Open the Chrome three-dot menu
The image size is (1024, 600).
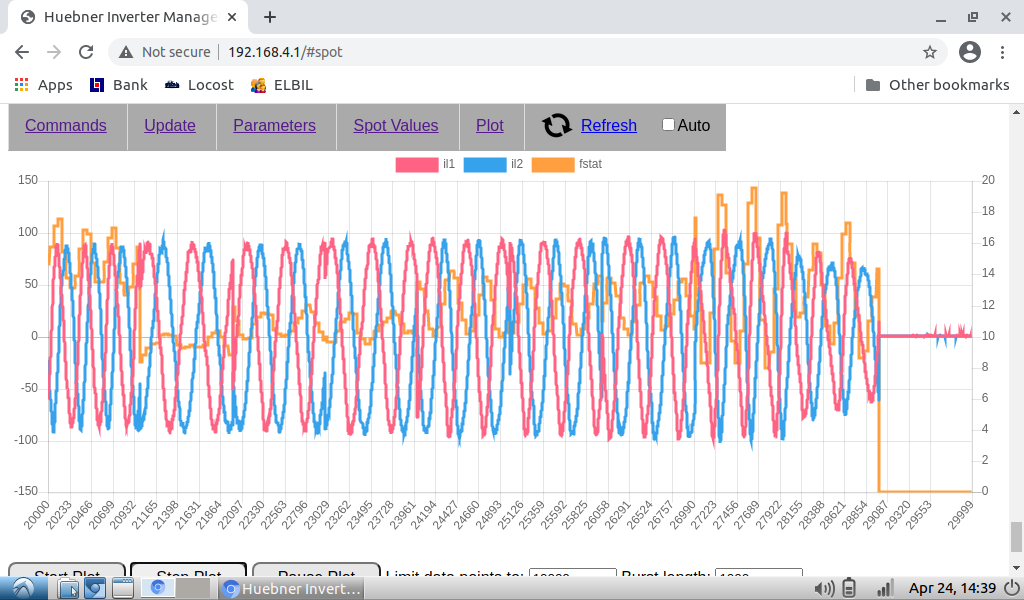(1003, 52)
